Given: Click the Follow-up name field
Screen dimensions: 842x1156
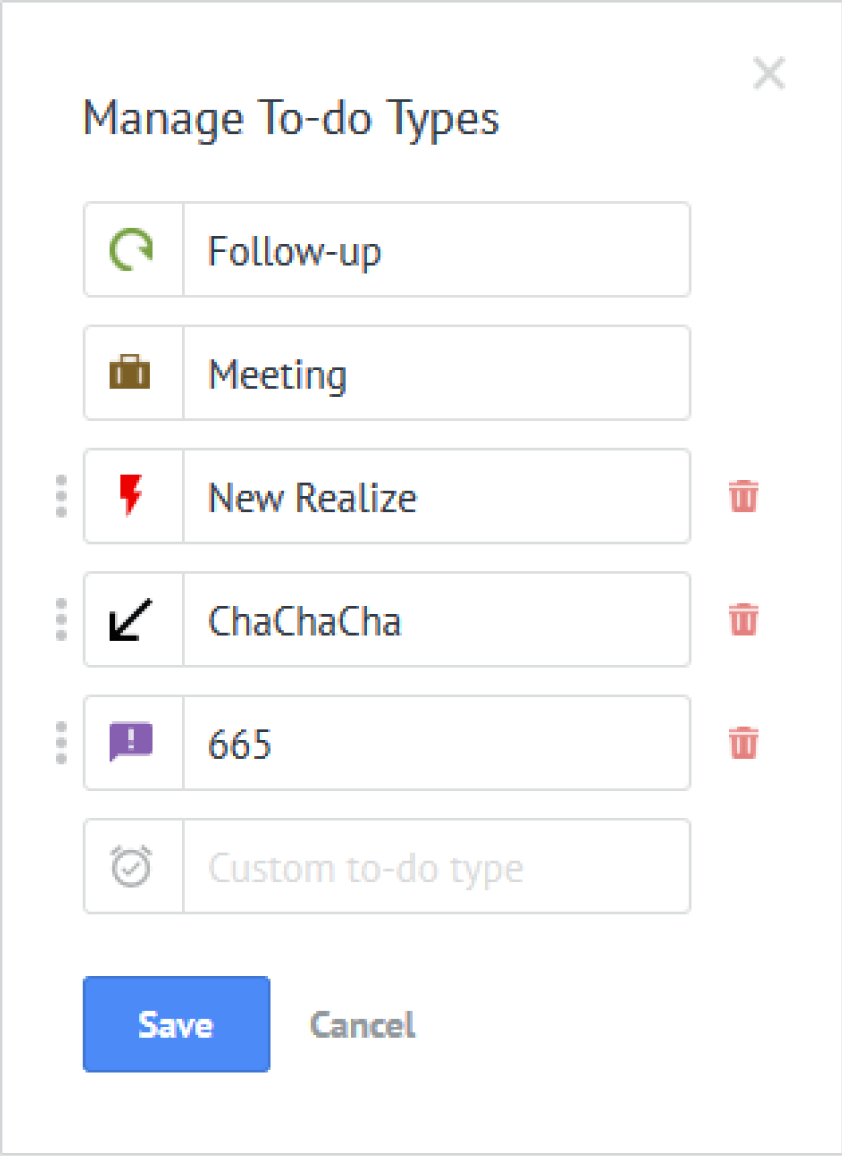Looking at the screenshot, I should point(436,250).
